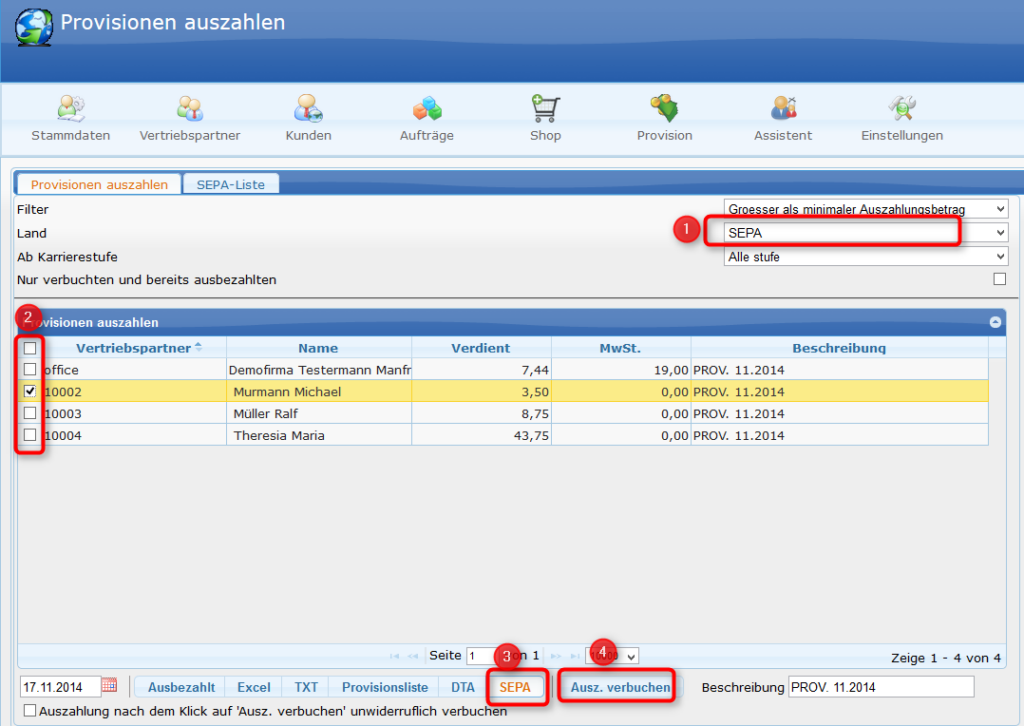
Task: Open Einstellungen tools icon
Action: pyautogui.click(x=901, y=109)
